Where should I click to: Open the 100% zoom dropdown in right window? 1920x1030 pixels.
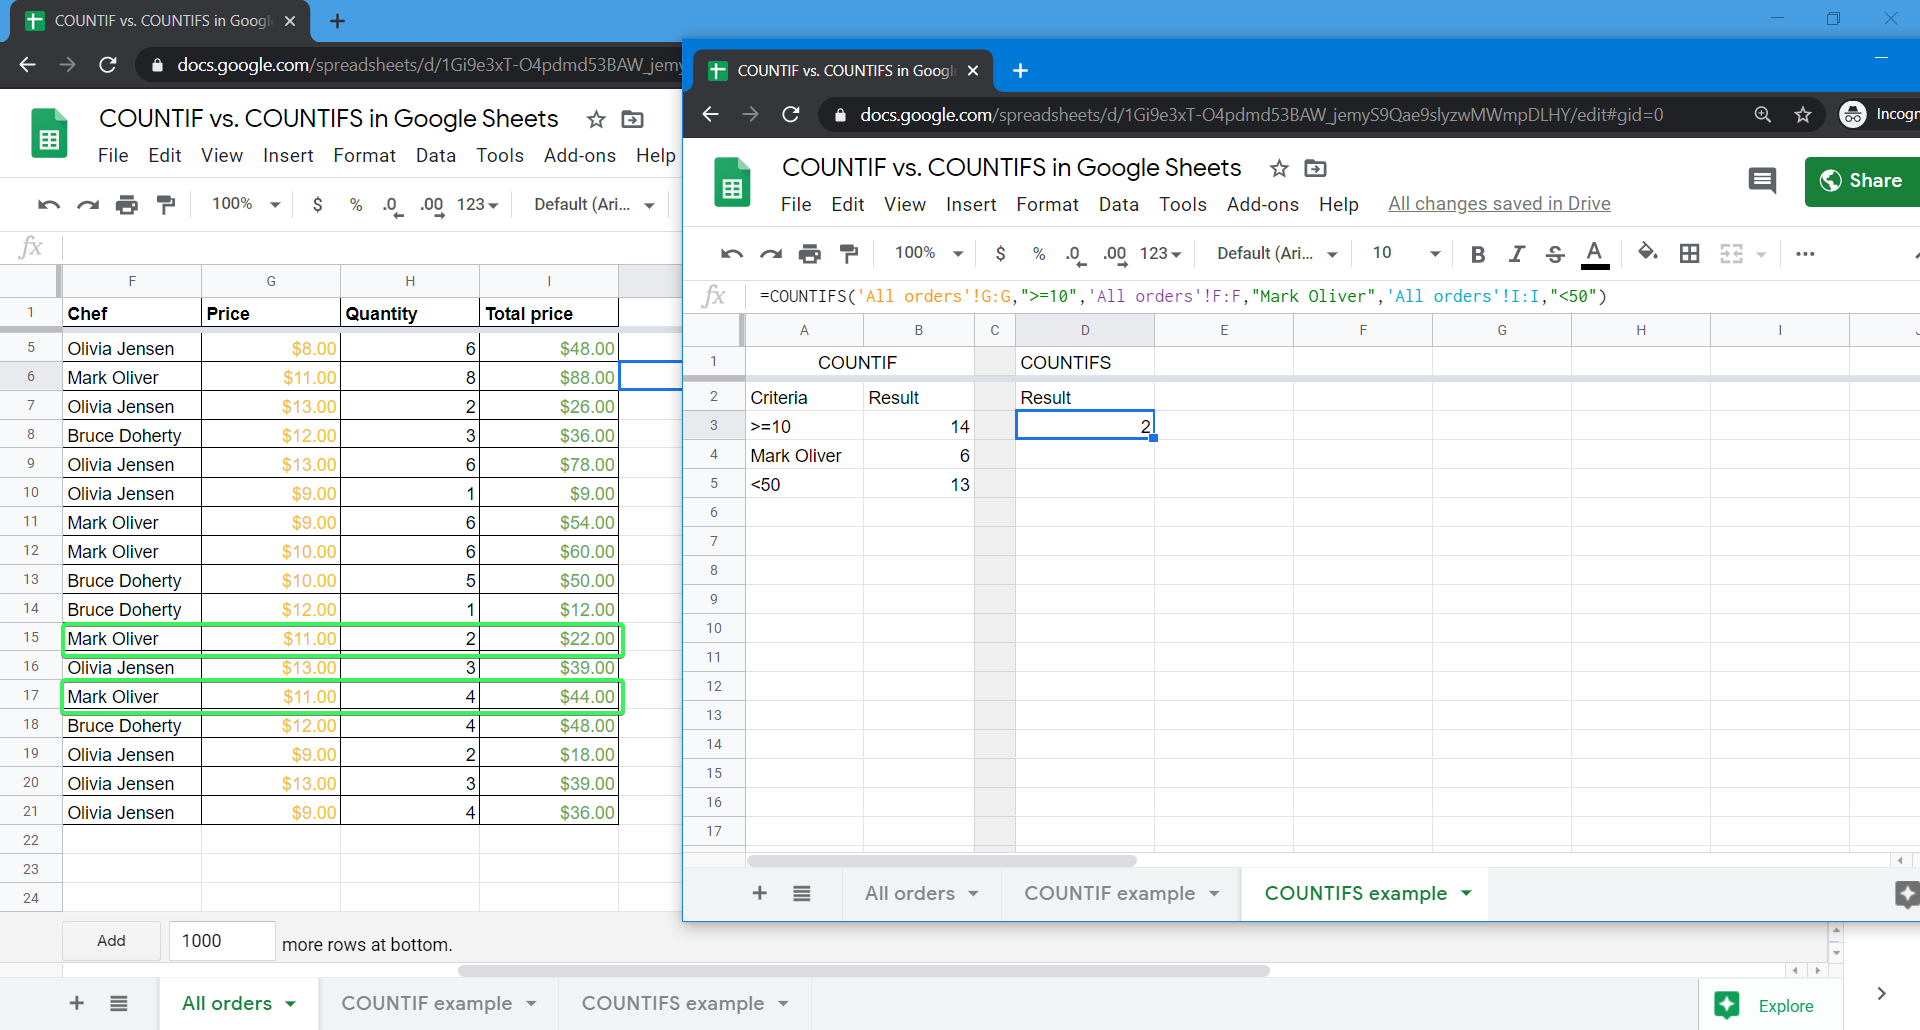point(929,253)
